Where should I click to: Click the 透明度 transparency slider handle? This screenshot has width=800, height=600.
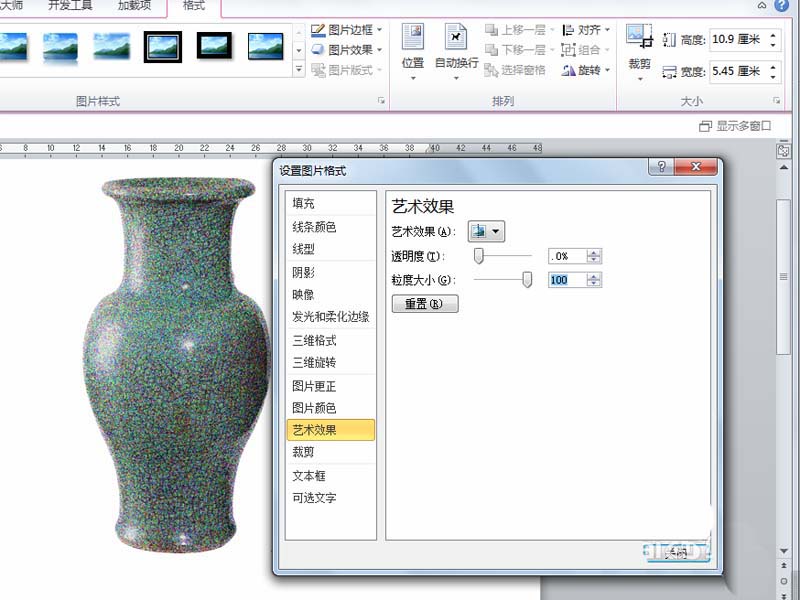[x=479, y=256]
